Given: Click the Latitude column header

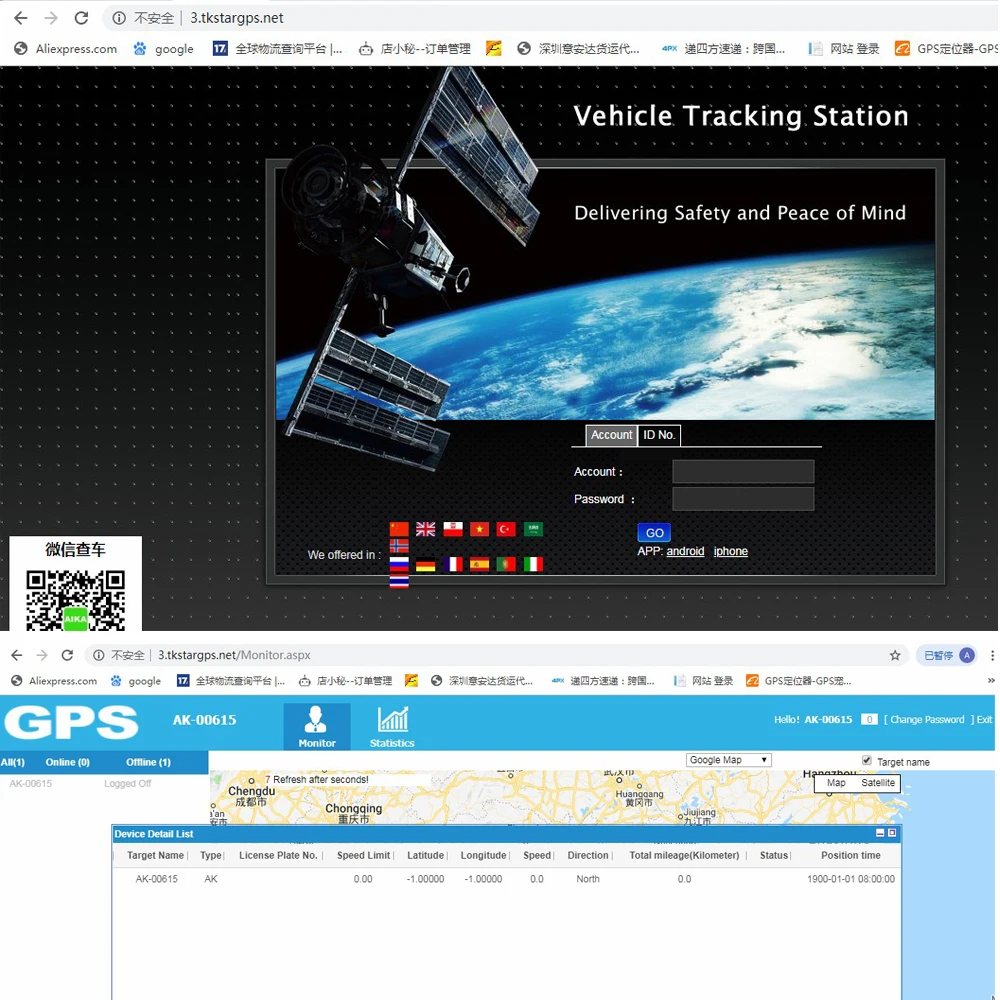Looking at the screenshot, I should [425, 855].
